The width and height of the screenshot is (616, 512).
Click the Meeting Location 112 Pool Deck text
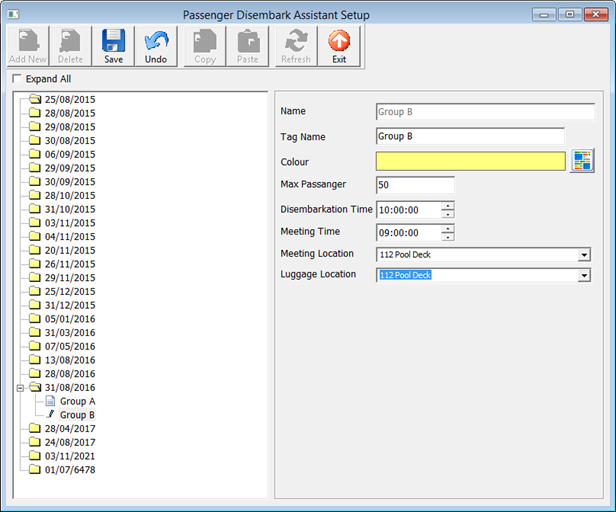405,255
